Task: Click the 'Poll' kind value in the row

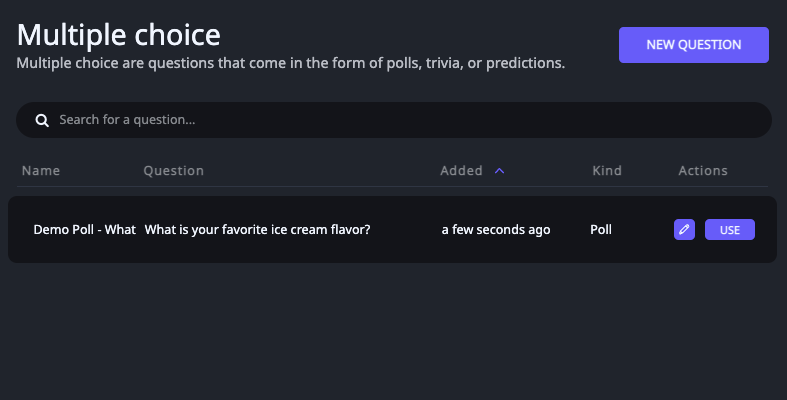Action: 601,229
